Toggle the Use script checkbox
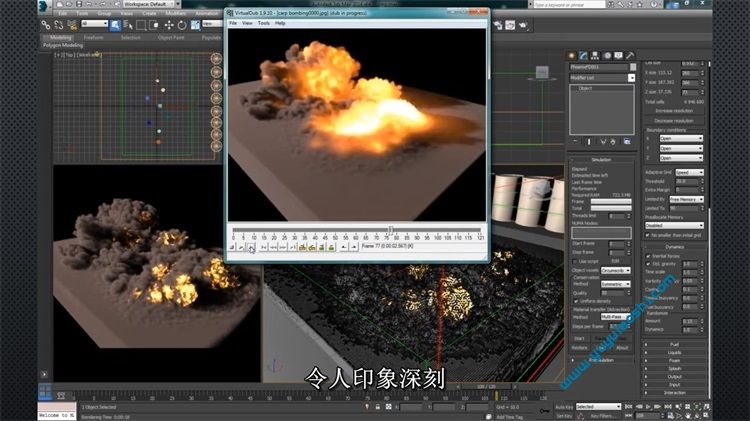Image resolution: width=750 pixels, height=421 pixels. (x=574, y=262)
